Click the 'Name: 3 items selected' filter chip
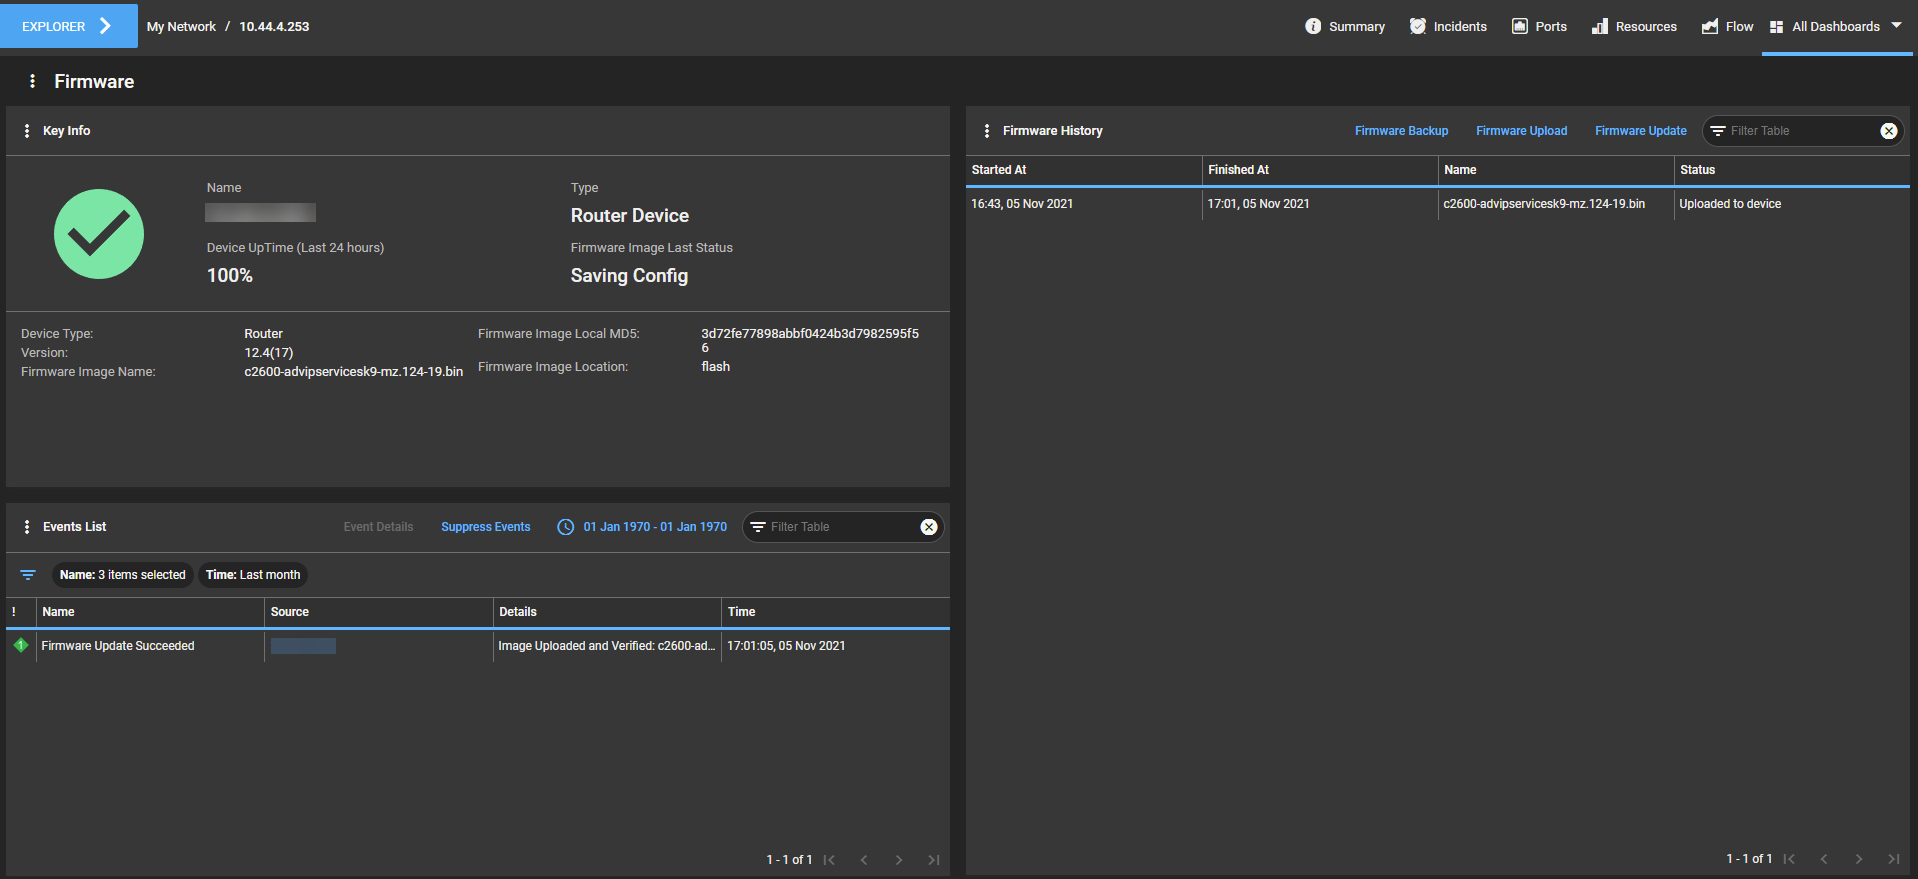Screen dimensions: 1918x879 [122, 575]
